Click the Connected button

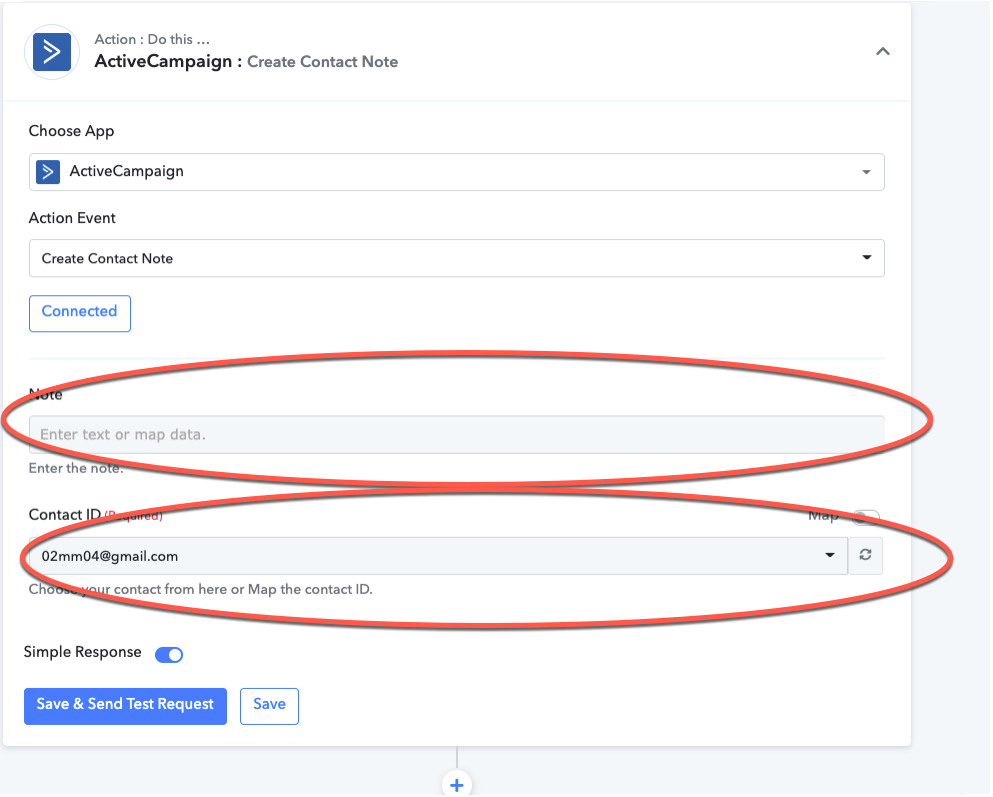pos(80,313)
